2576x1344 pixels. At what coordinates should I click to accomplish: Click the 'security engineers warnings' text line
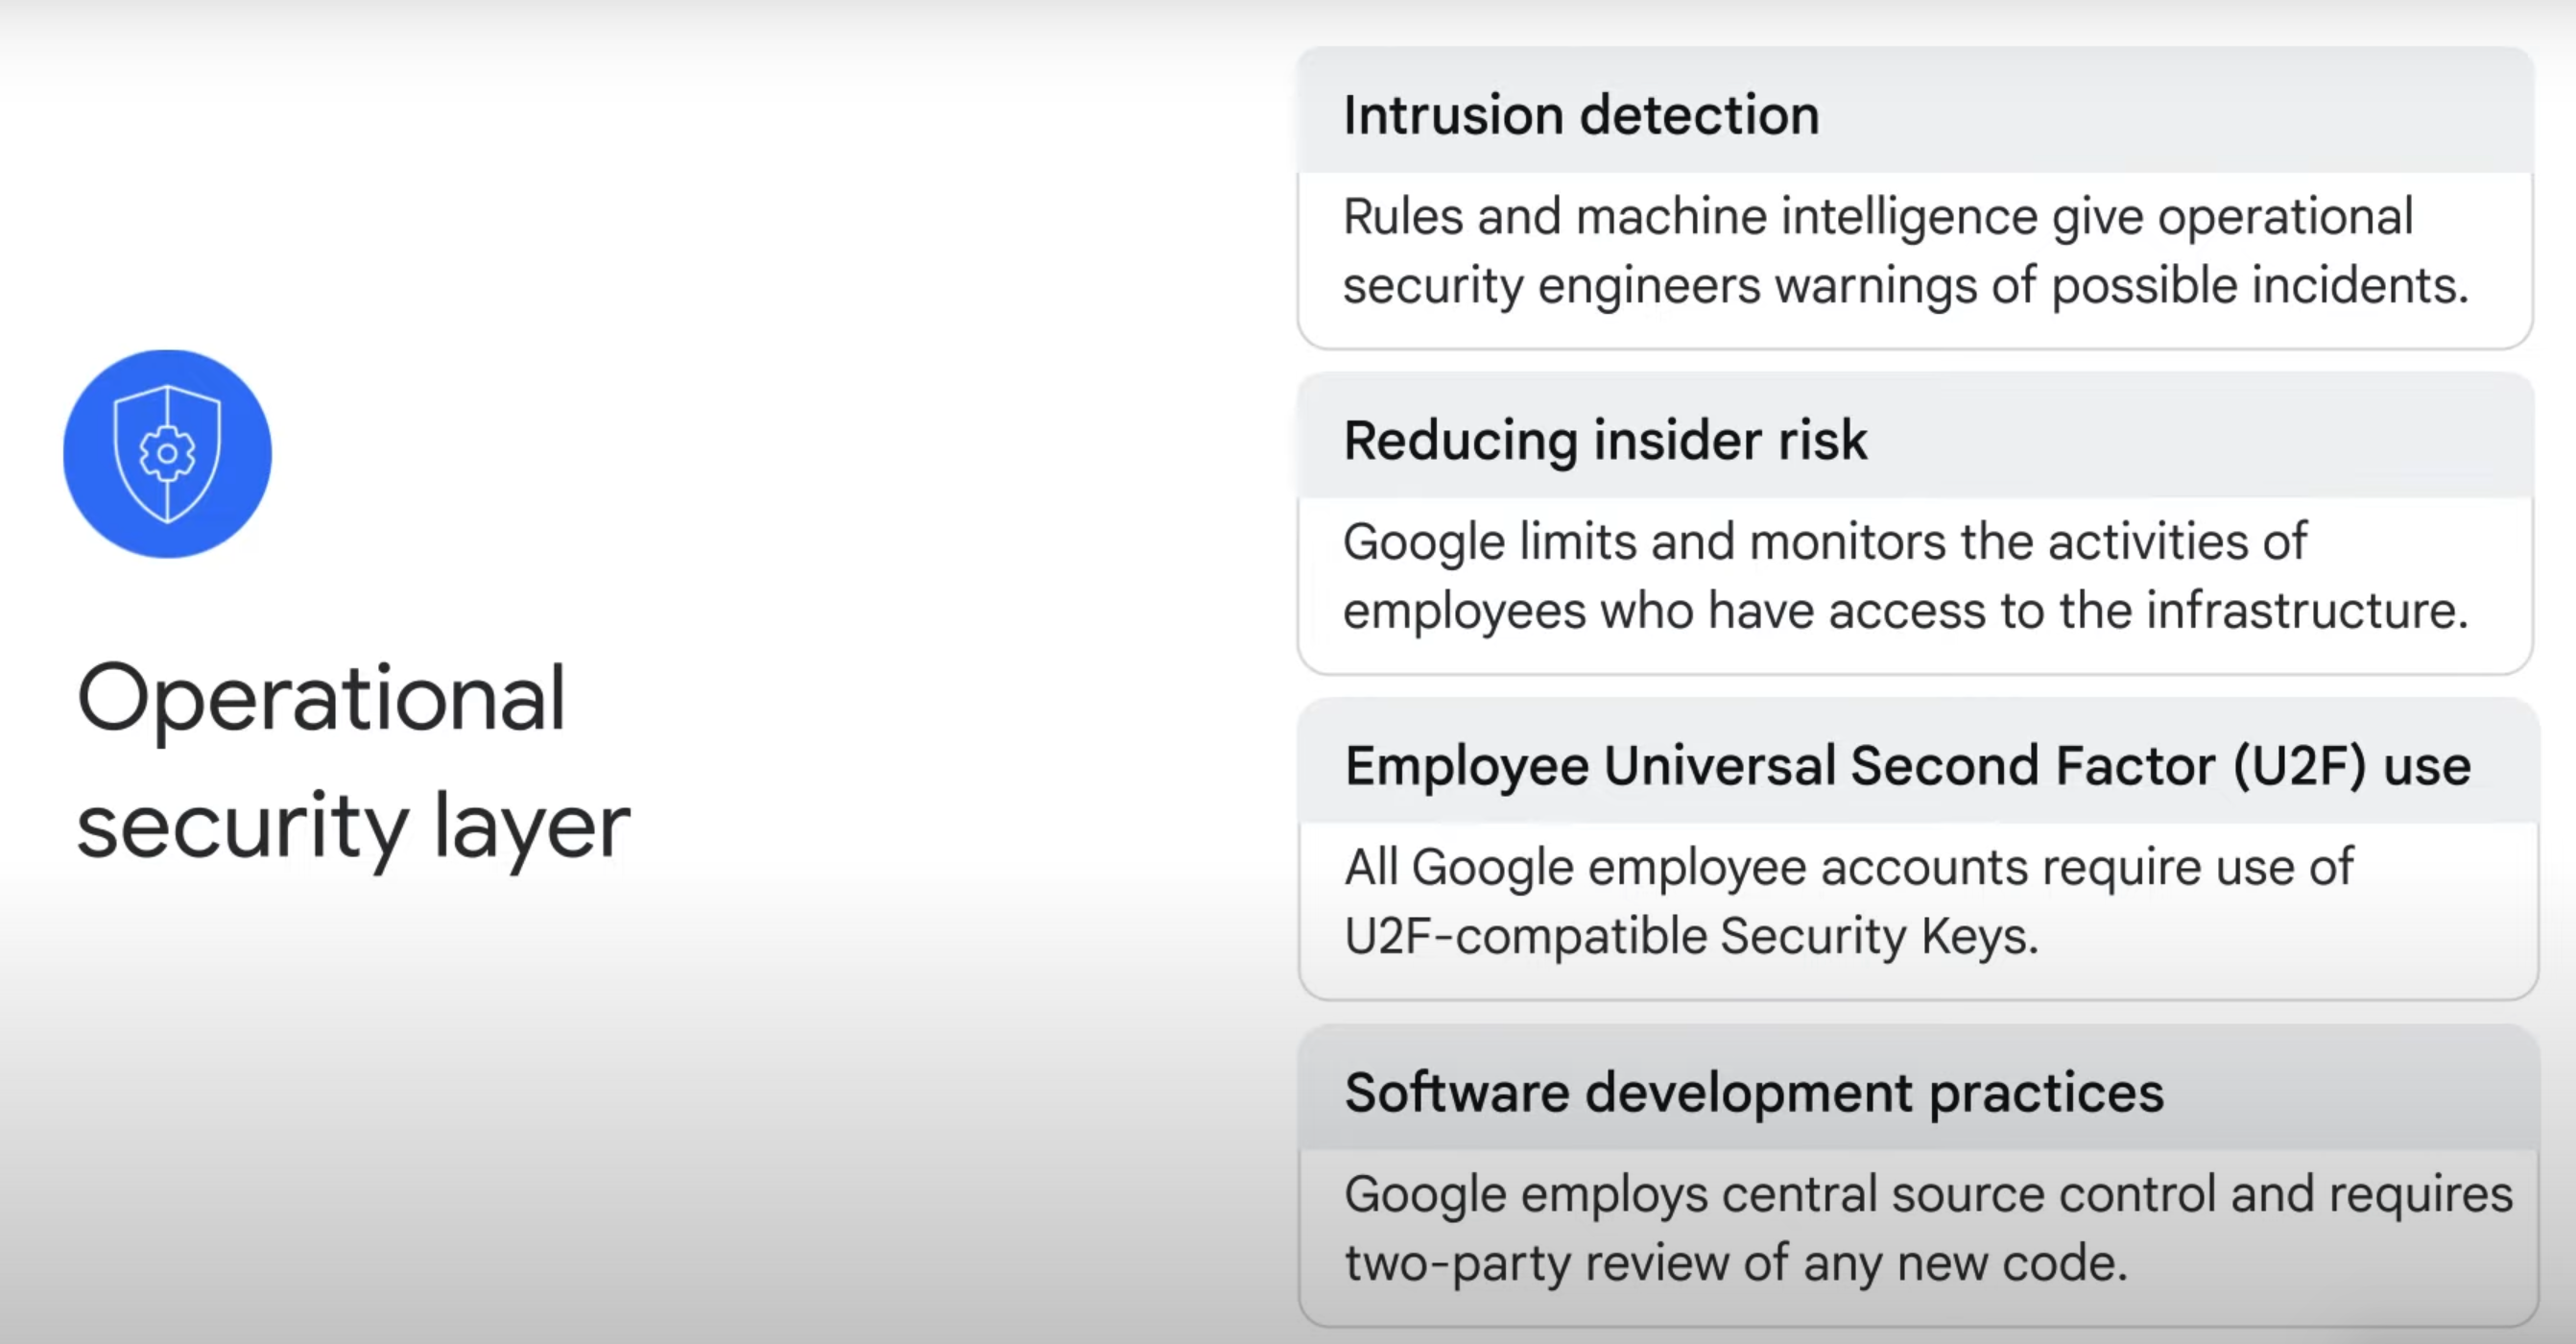(1905, 286)
